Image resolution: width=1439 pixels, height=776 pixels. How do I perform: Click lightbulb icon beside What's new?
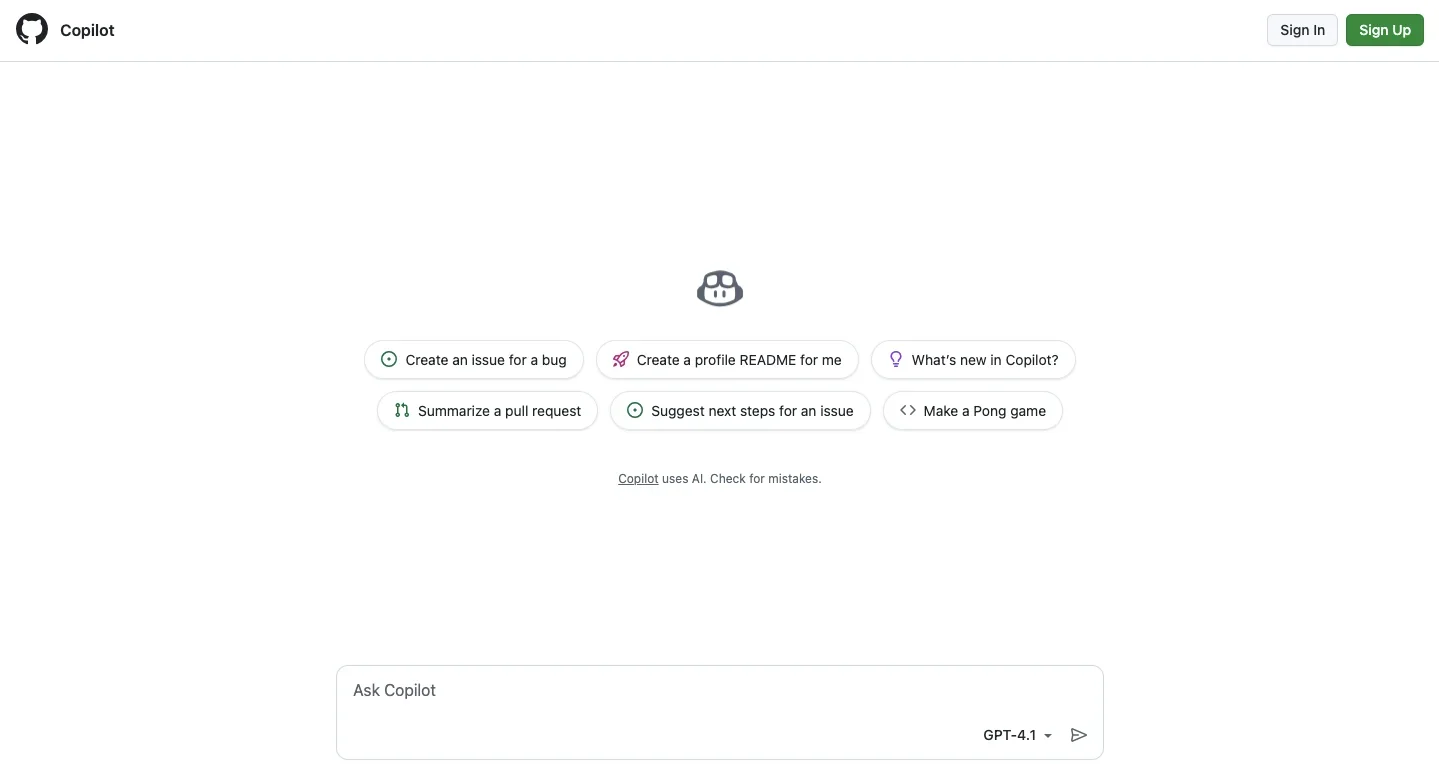(x=896, y=360)
